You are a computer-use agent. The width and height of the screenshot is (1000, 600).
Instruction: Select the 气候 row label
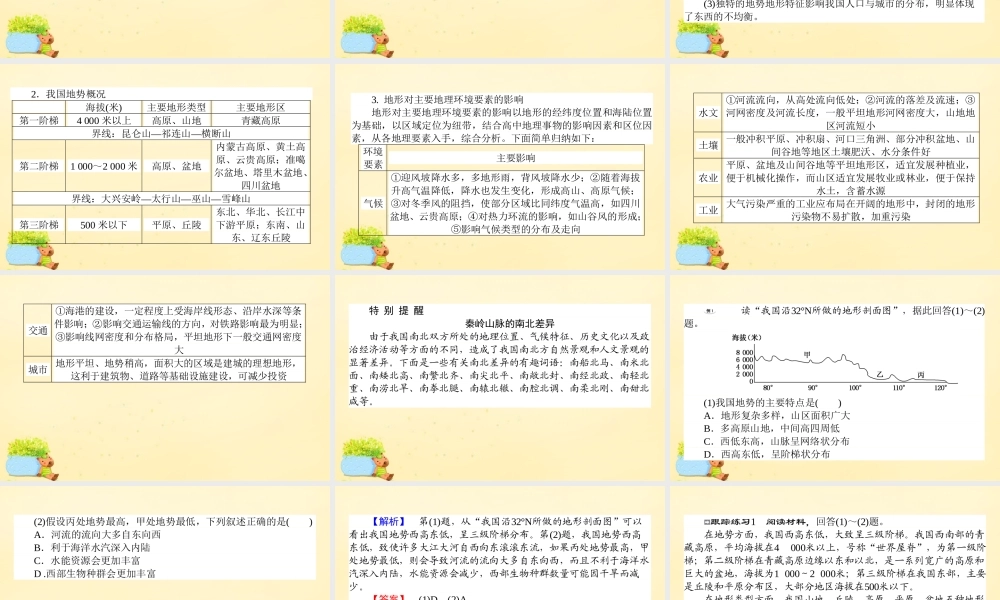(373, 203)
